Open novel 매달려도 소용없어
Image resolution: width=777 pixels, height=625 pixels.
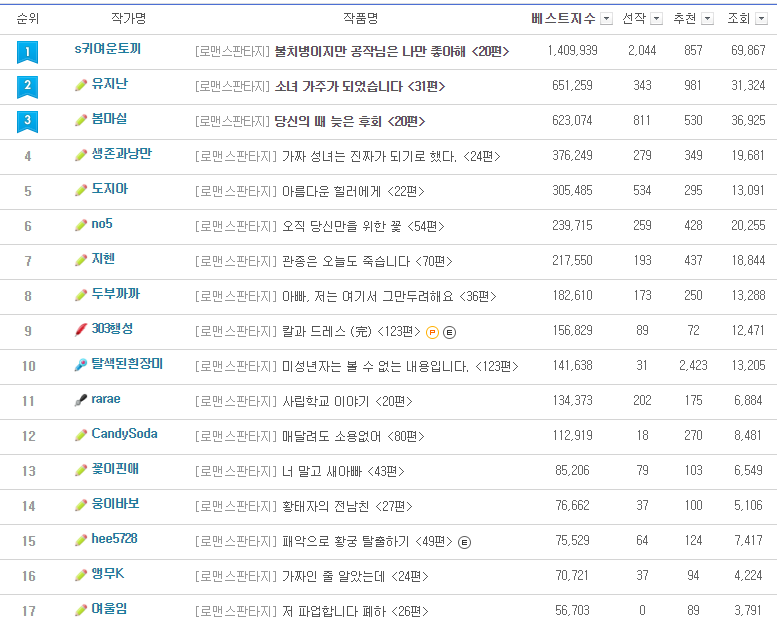353,437
